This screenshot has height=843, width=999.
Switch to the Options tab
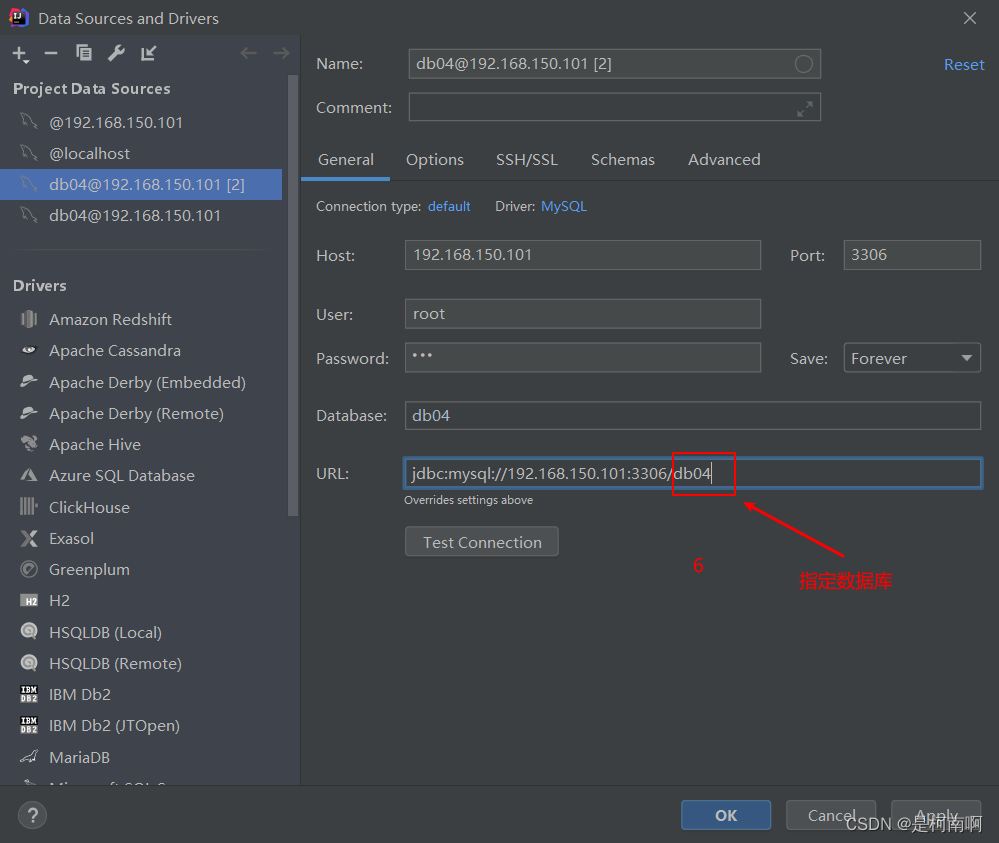[x=434, y=159]
